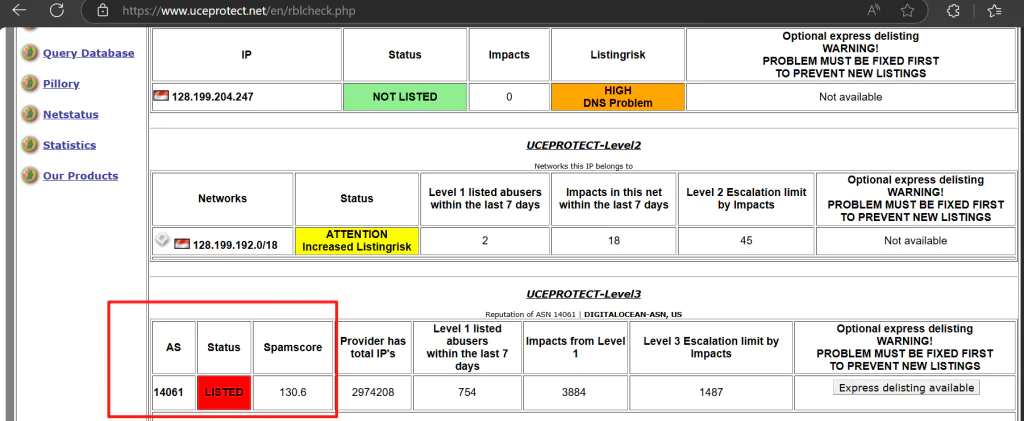Viewport: 1024px width, 421px height.
Task: Click the Impacts from Level 1 value 3884
Action: tap(575, 393)
